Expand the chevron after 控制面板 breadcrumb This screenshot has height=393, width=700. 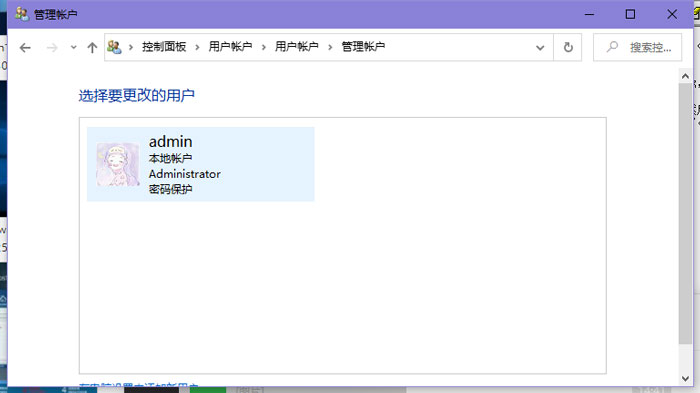pos(197,47)
